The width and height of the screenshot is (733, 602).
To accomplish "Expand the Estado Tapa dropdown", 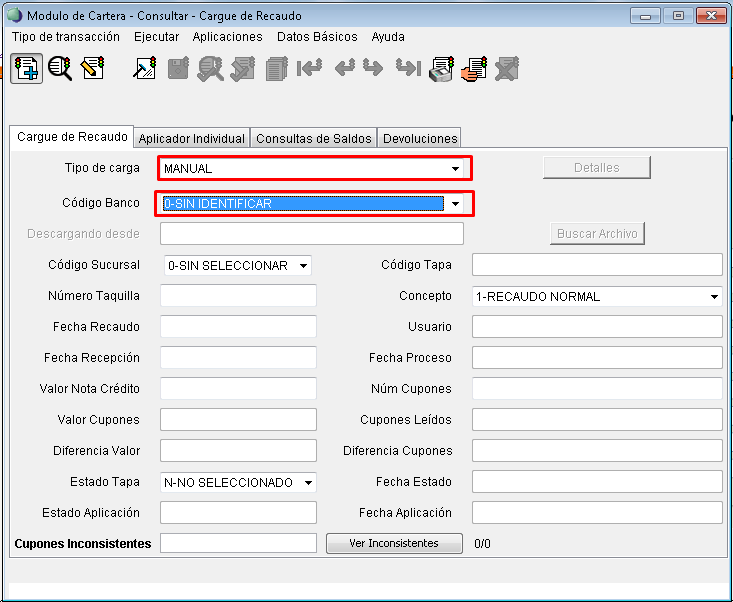I will (x=308, y=483).
